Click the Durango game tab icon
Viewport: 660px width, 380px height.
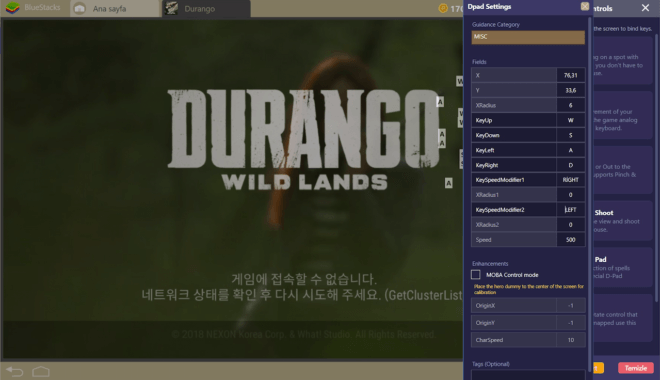click(x=171, y=8)
